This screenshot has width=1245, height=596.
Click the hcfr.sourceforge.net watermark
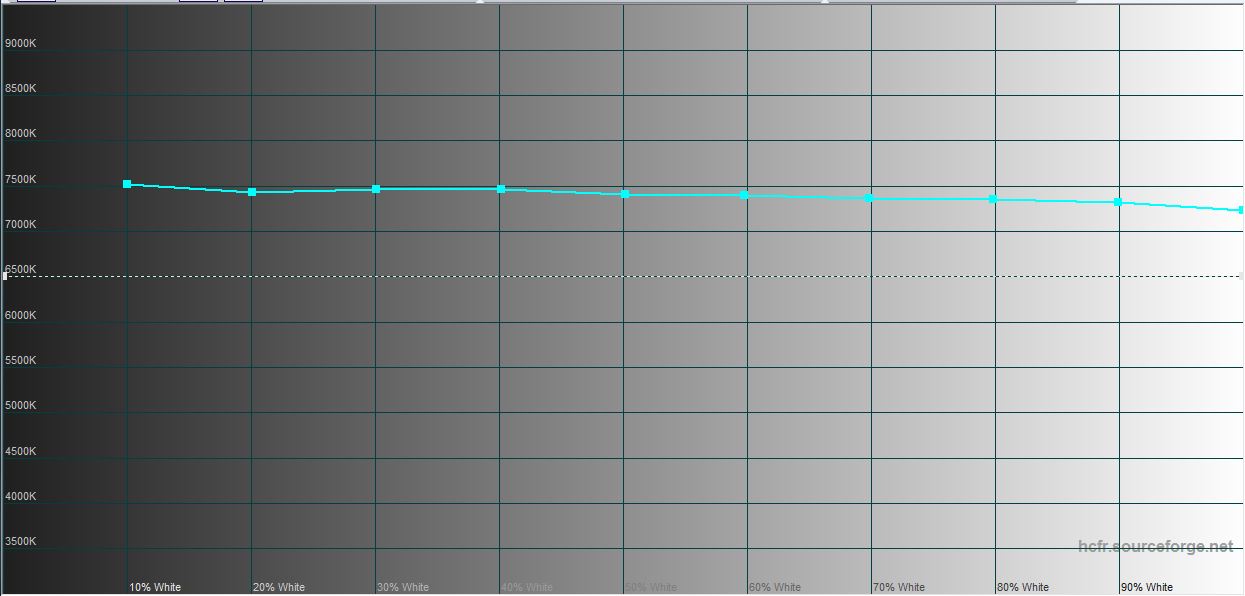(x=1155, y=547)
